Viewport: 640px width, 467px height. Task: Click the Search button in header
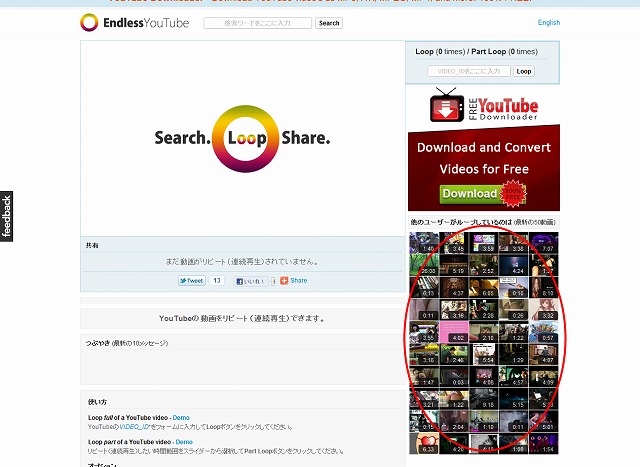[329, 23]
